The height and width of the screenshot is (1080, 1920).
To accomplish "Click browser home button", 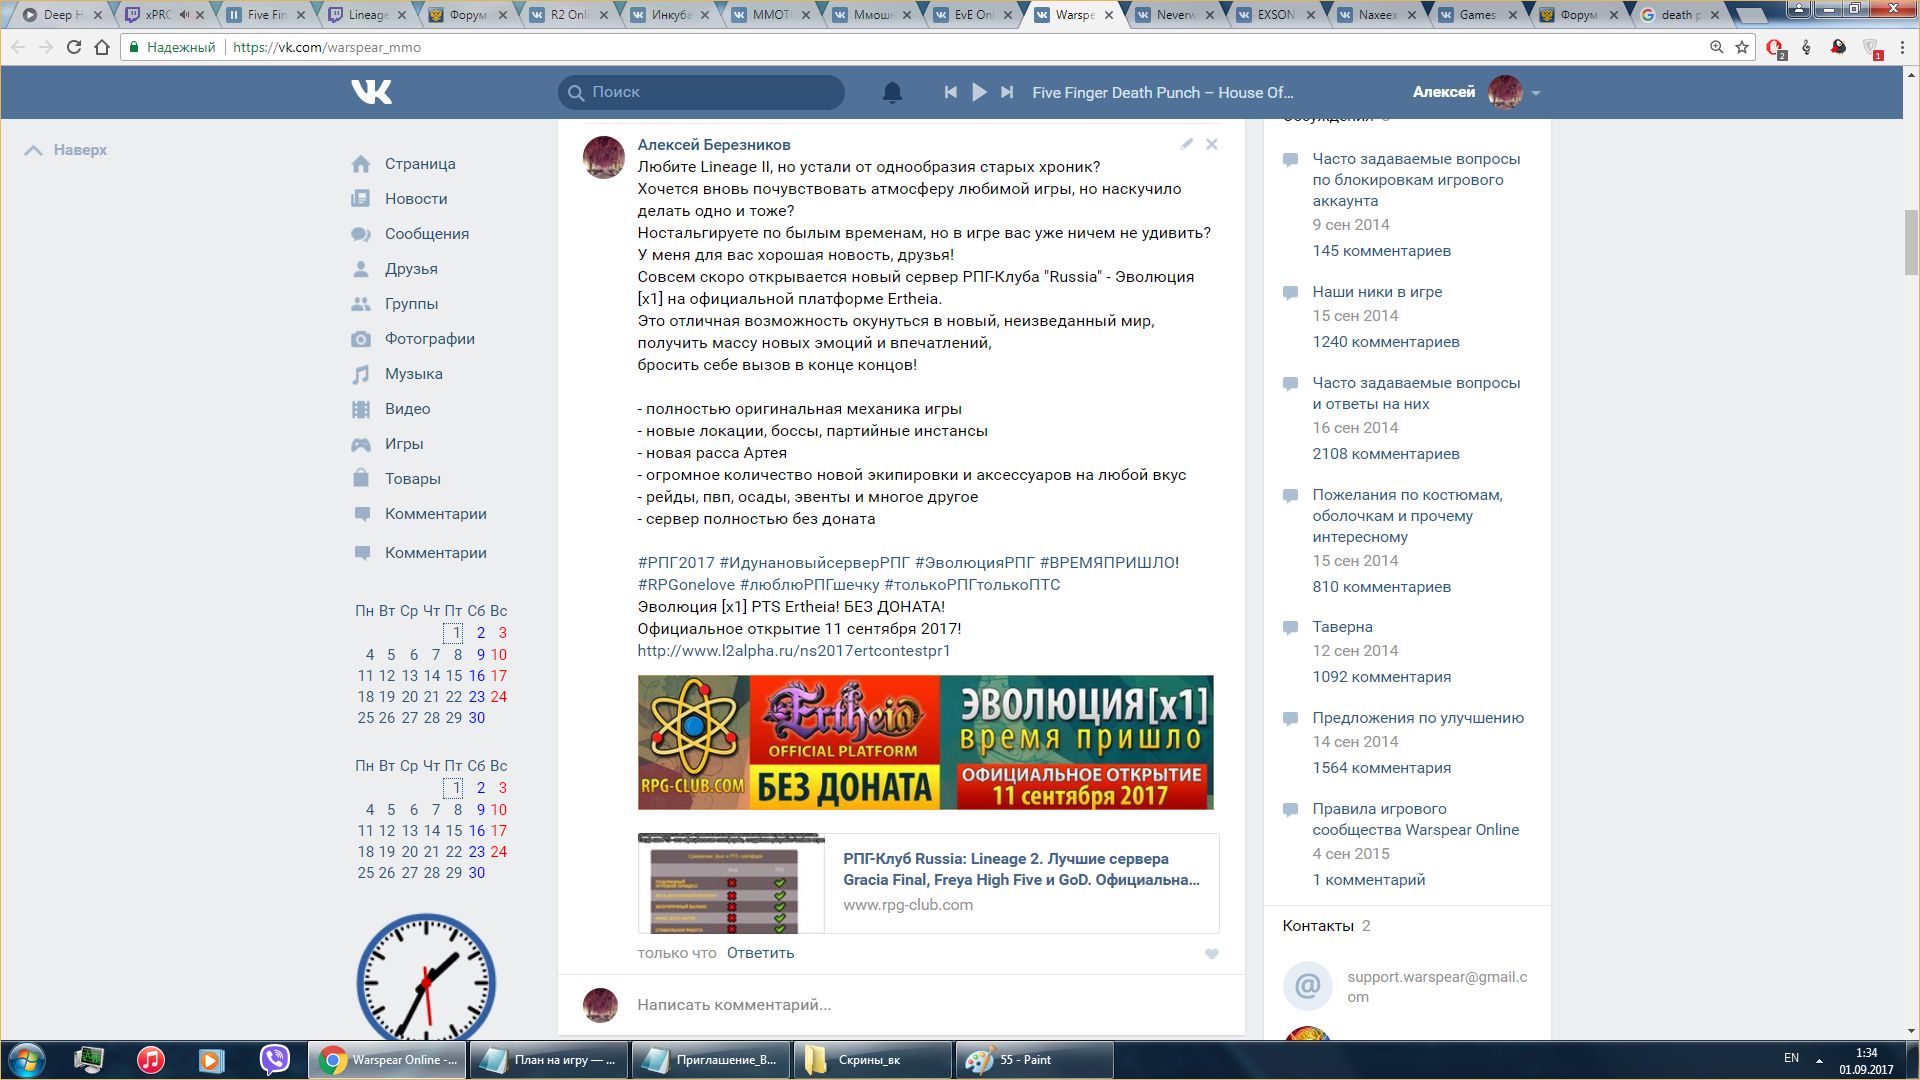I will point(102,47).
